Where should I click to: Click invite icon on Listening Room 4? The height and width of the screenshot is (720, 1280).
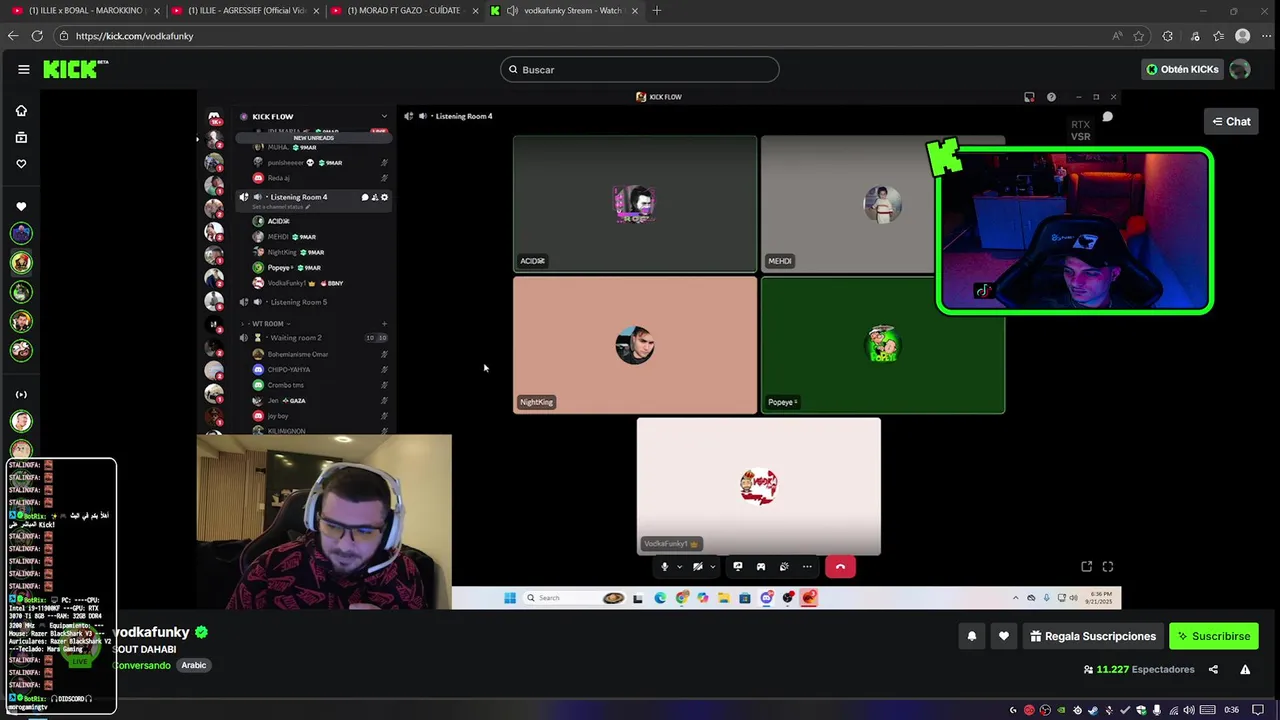(x=375, y=197)
